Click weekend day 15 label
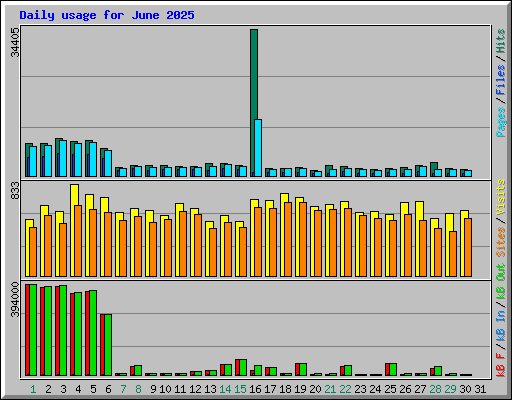512x400 pixels. 240,389
